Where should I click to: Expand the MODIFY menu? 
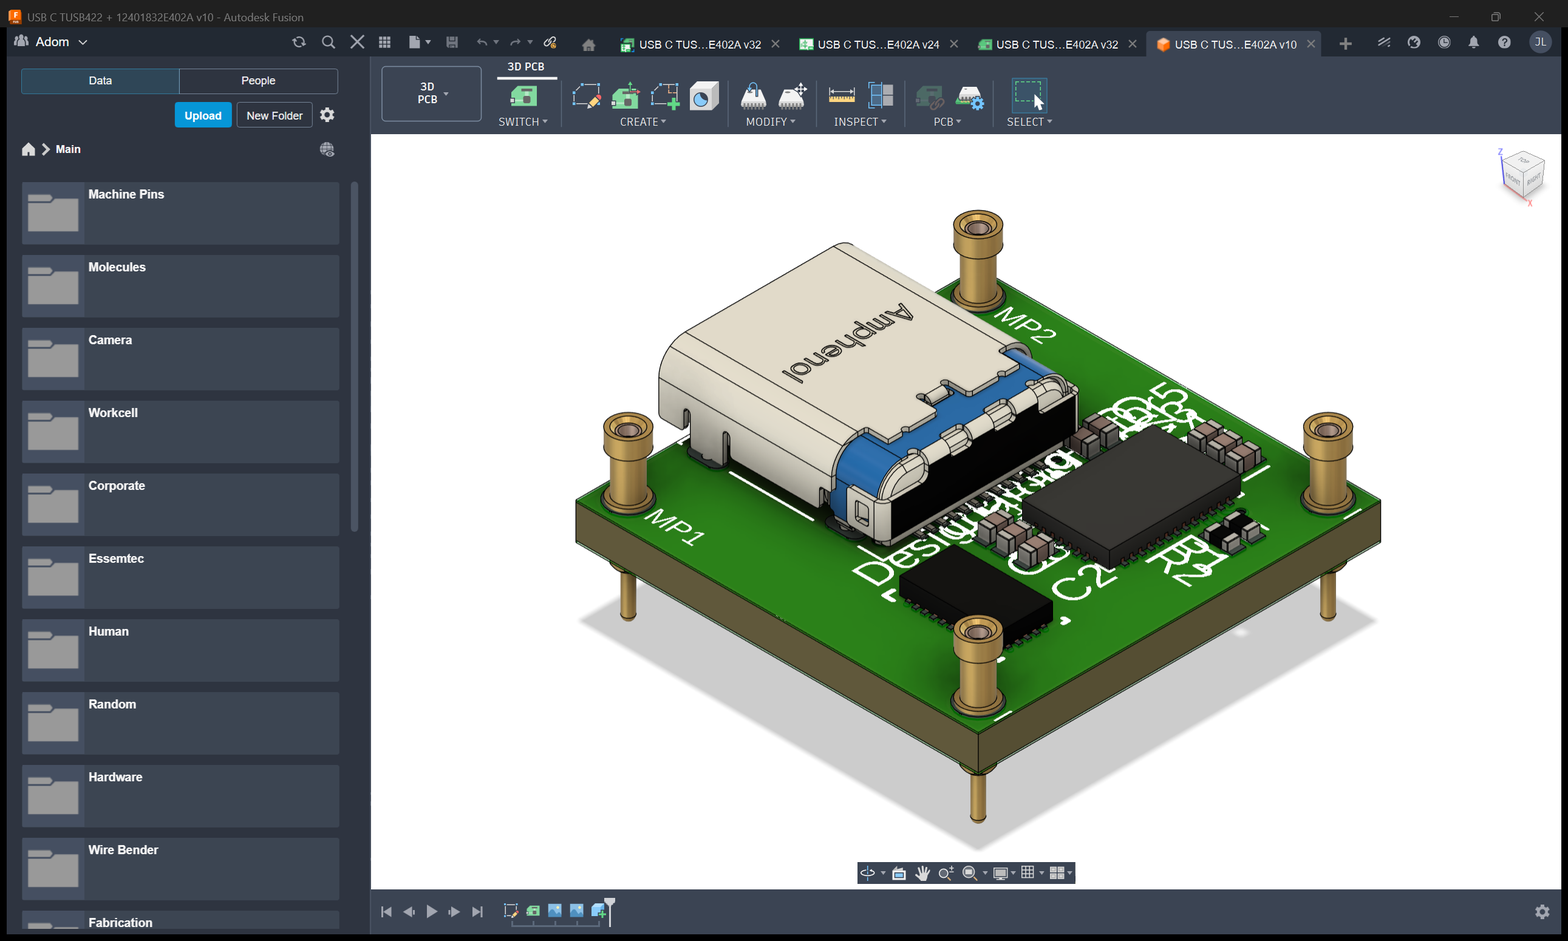pos(771,122)
